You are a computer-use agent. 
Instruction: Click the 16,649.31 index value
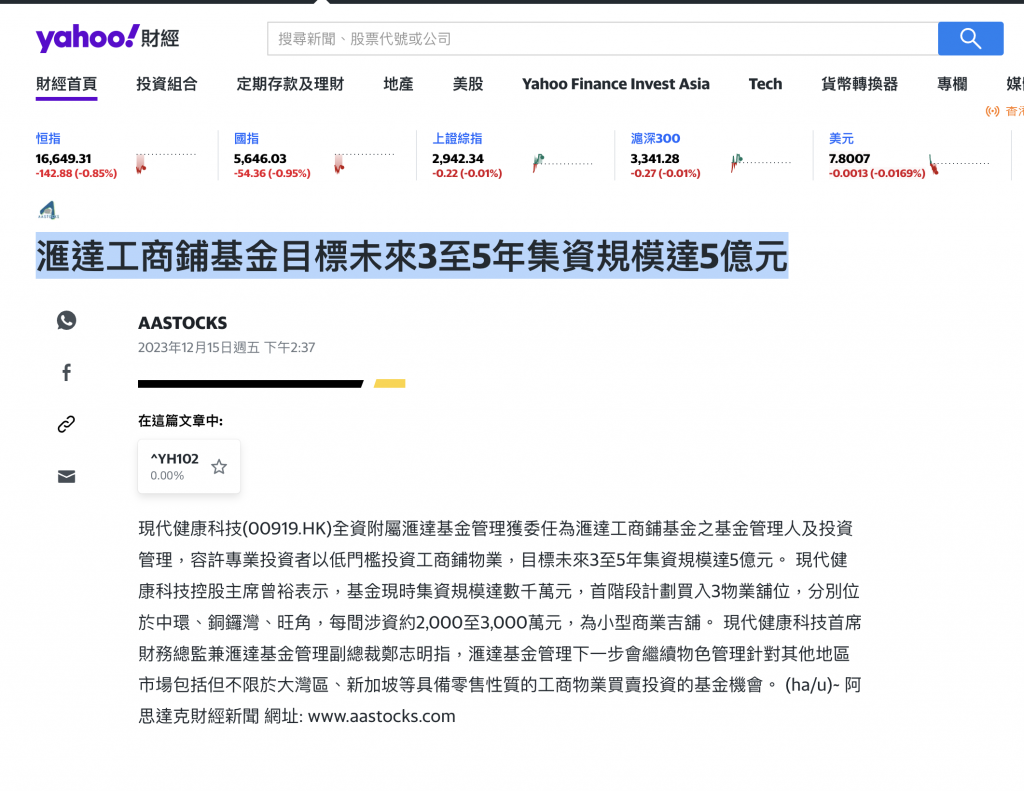coord(63,159)
